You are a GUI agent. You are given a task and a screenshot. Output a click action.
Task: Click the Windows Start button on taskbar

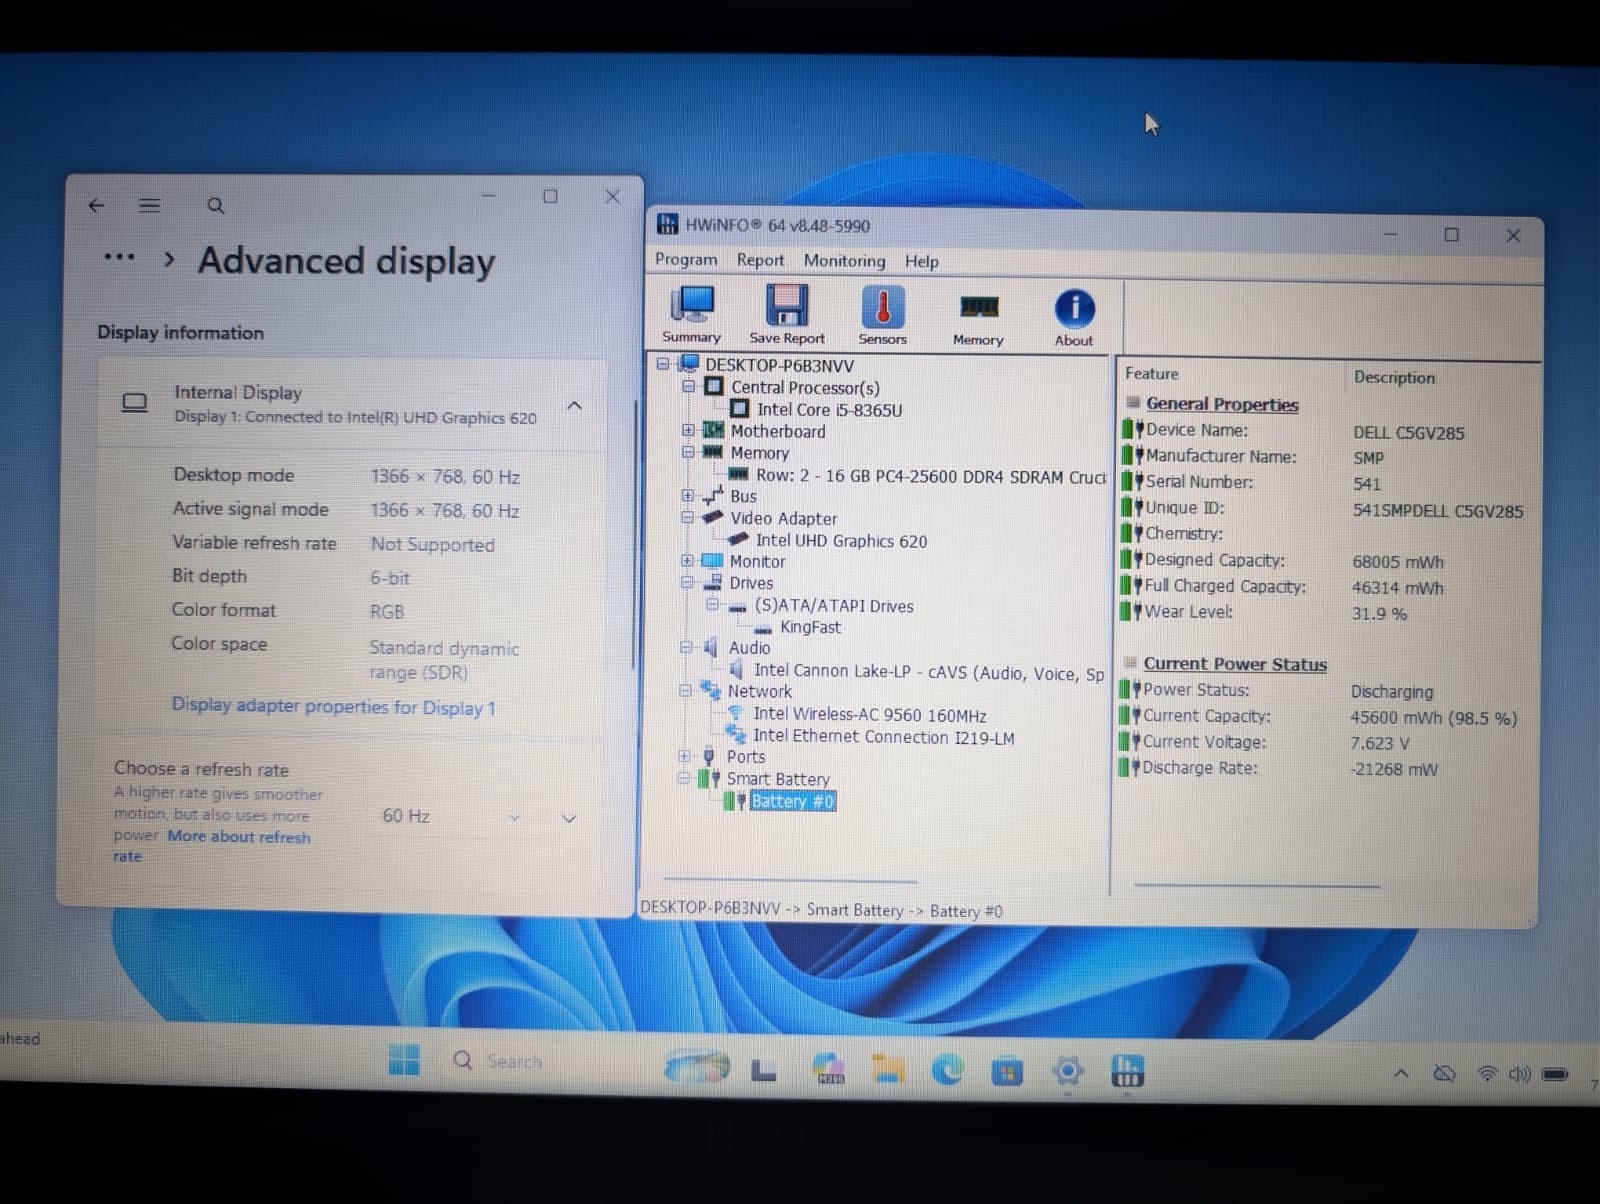coord(404,1061)
